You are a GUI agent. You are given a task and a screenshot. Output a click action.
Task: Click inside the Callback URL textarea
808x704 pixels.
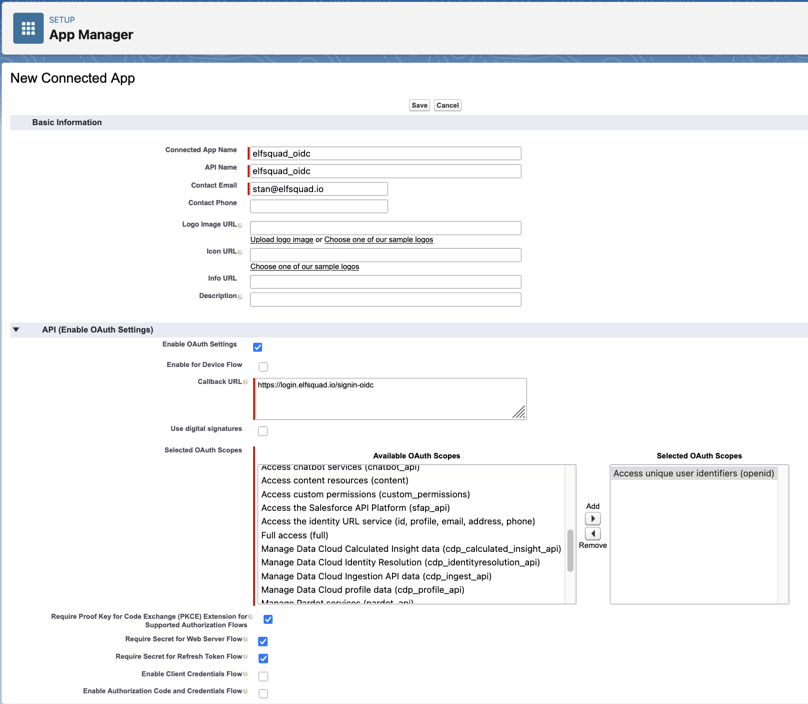click(x=391, y=399)
